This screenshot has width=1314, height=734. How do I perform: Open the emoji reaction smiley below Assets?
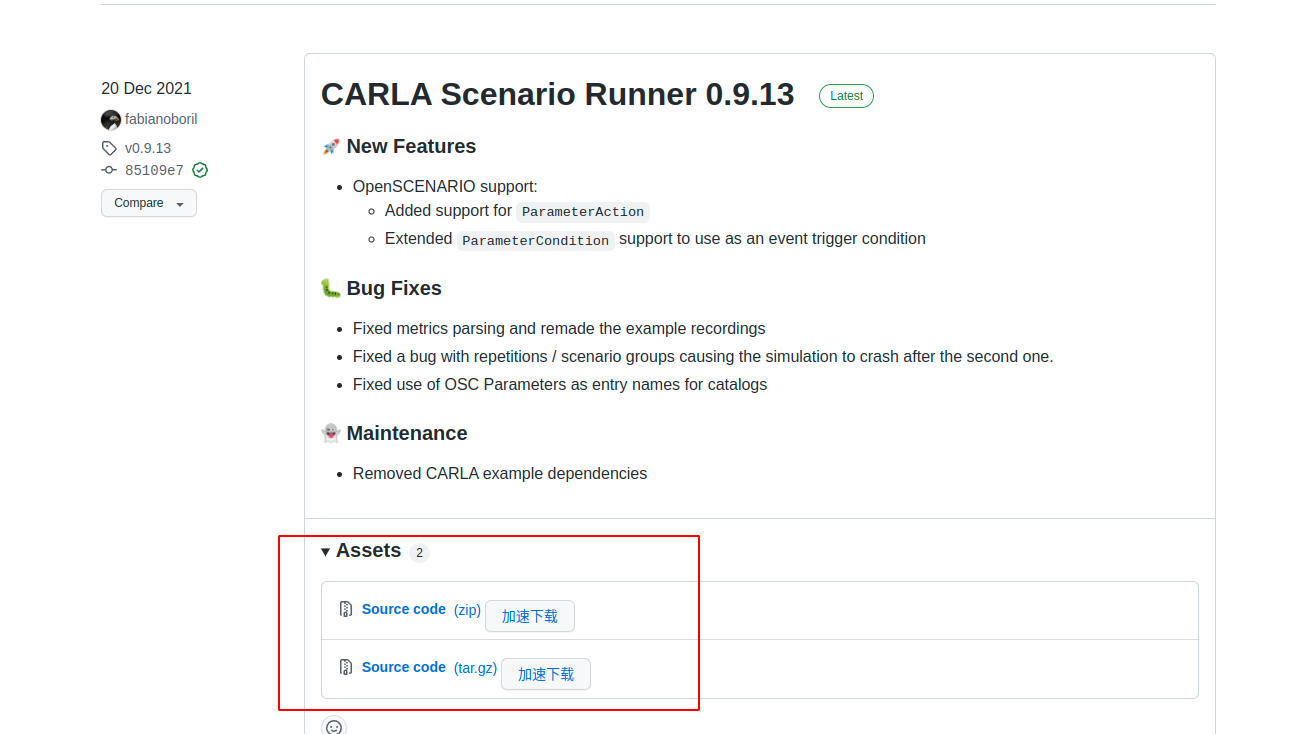(334, 726)
